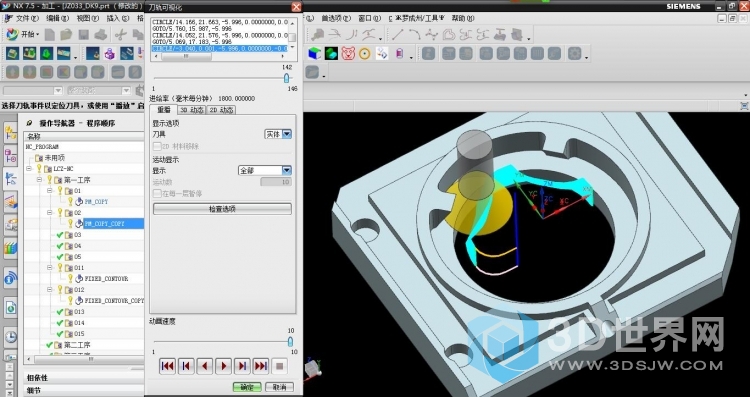Rewind to start of tool path

167,366
